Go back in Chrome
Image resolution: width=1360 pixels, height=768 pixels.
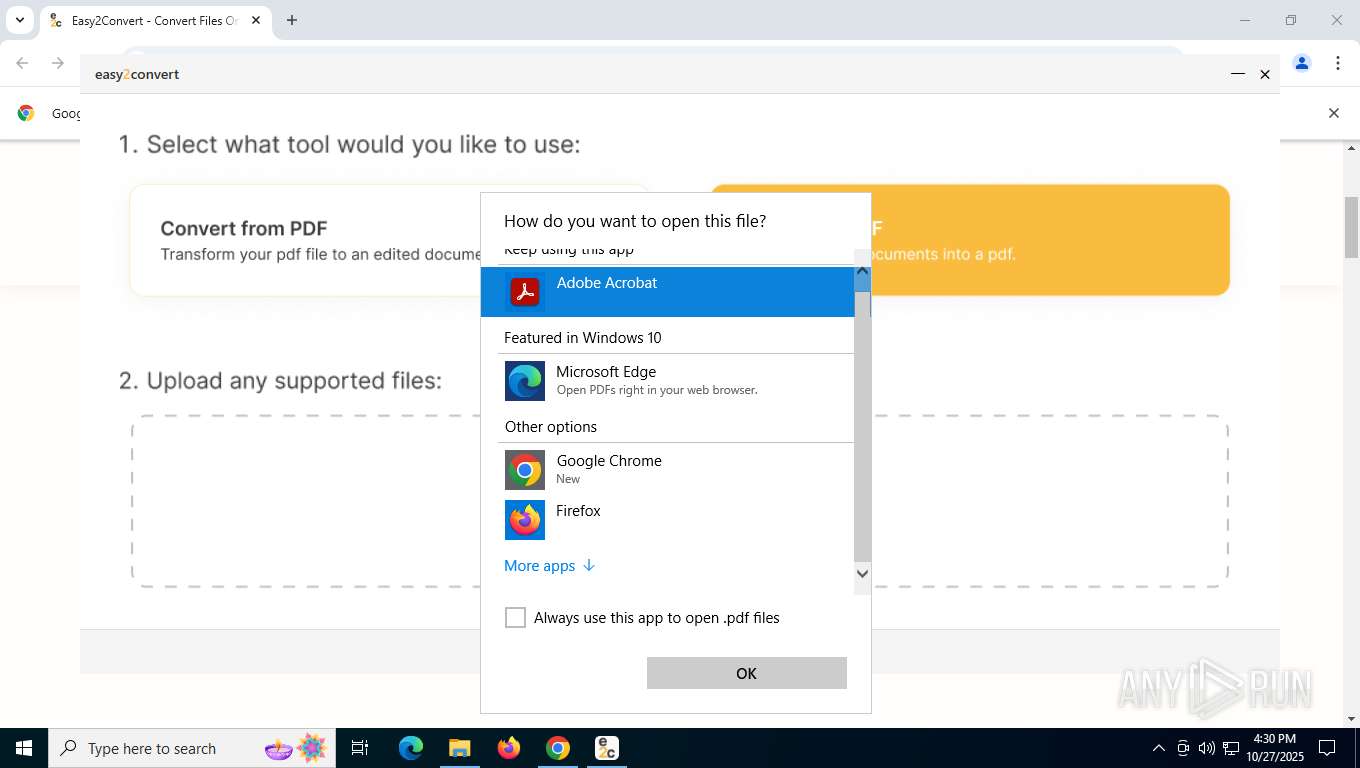tap(22, 63)
